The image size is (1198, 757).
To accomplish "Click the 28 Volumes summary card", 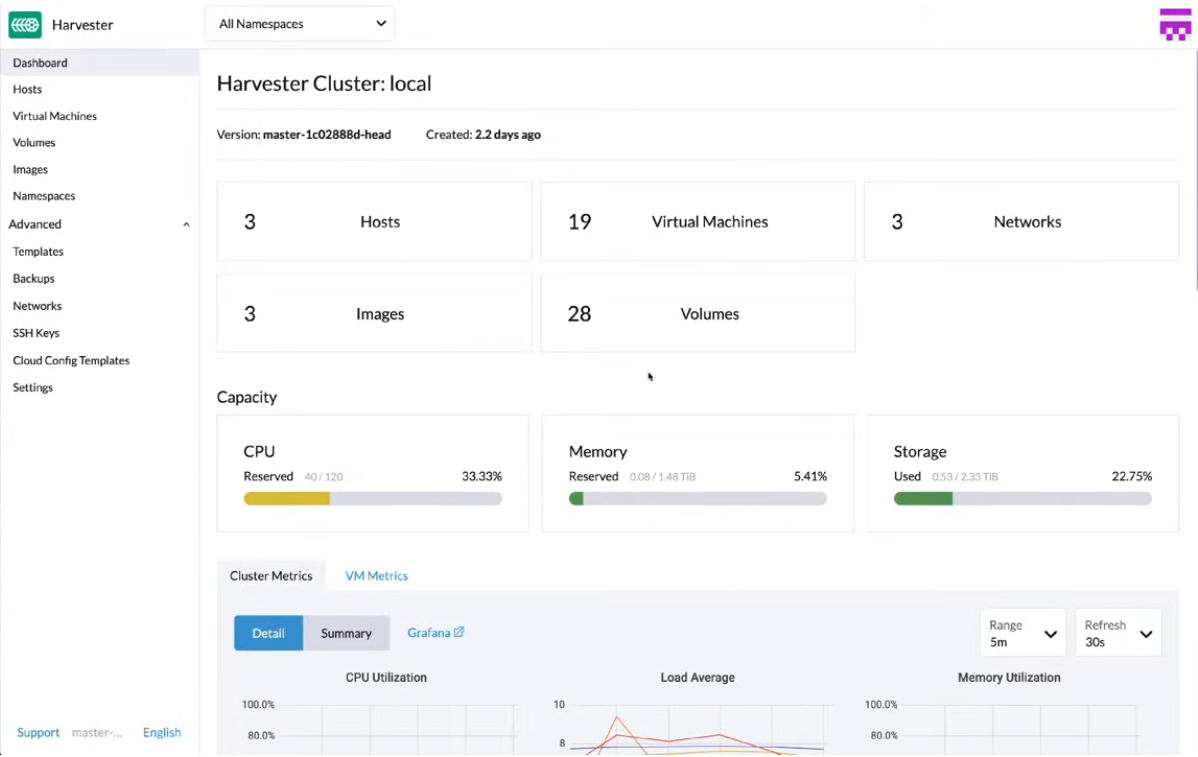I will point(698,313).
